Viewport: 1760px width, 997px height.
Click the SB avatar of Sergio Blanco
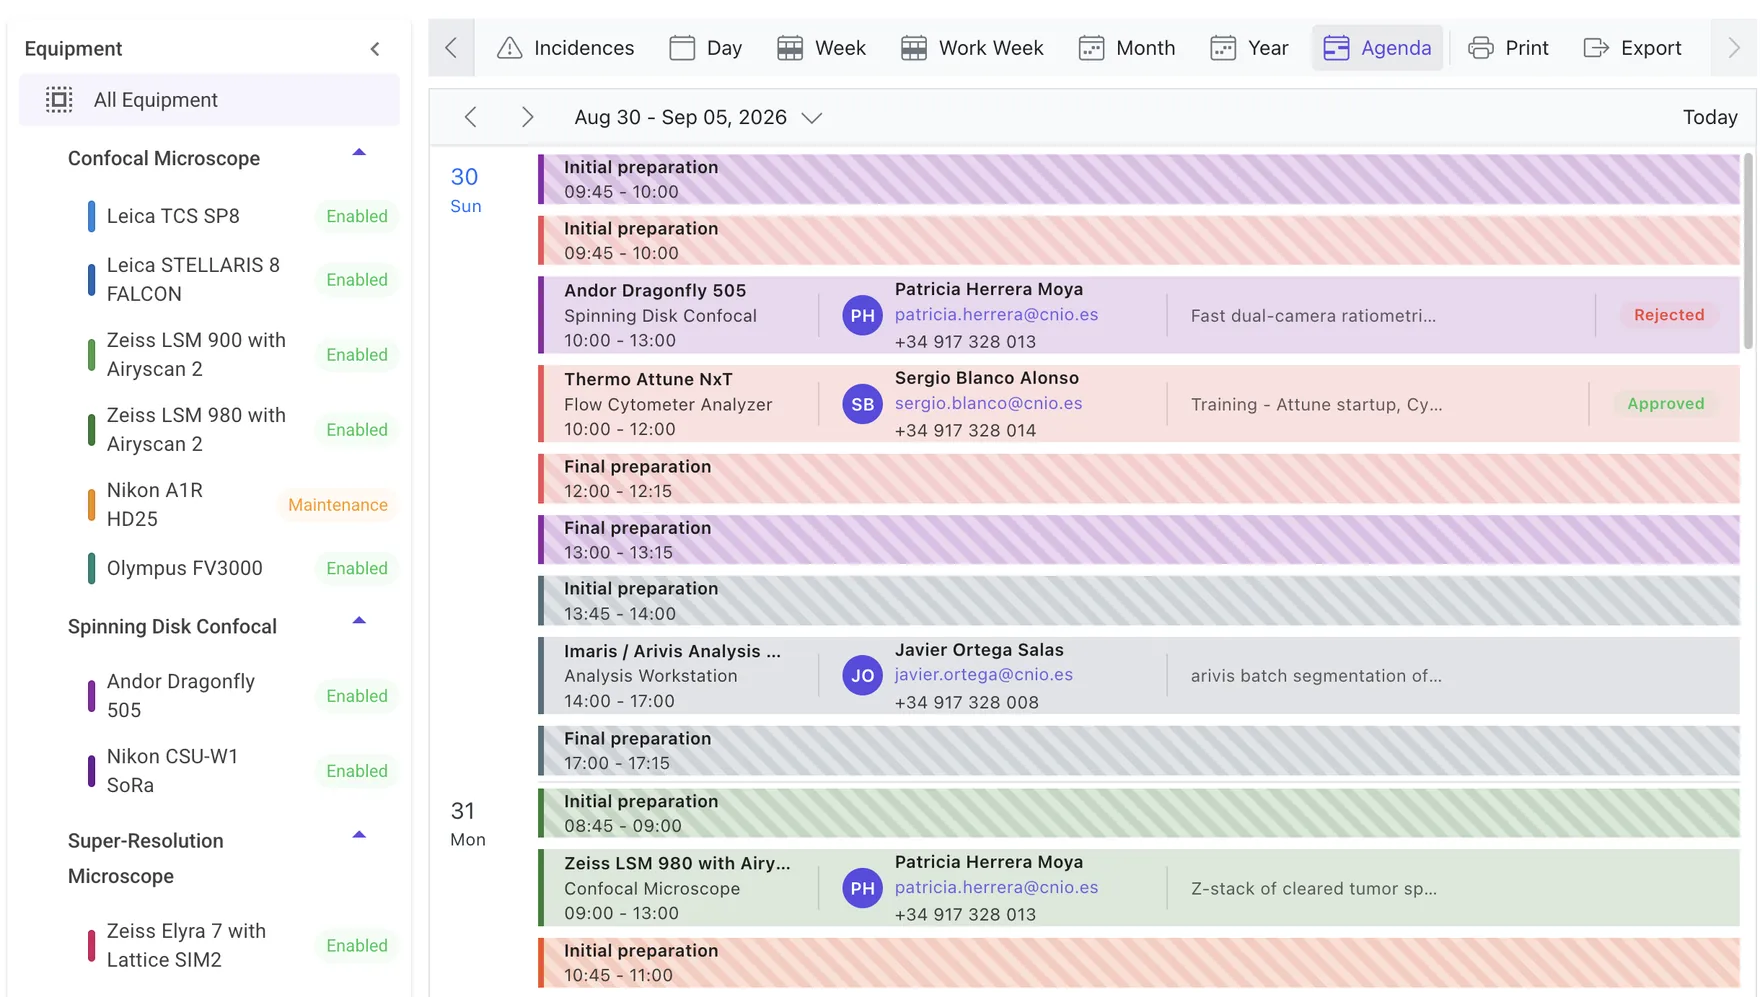point(862,405)
